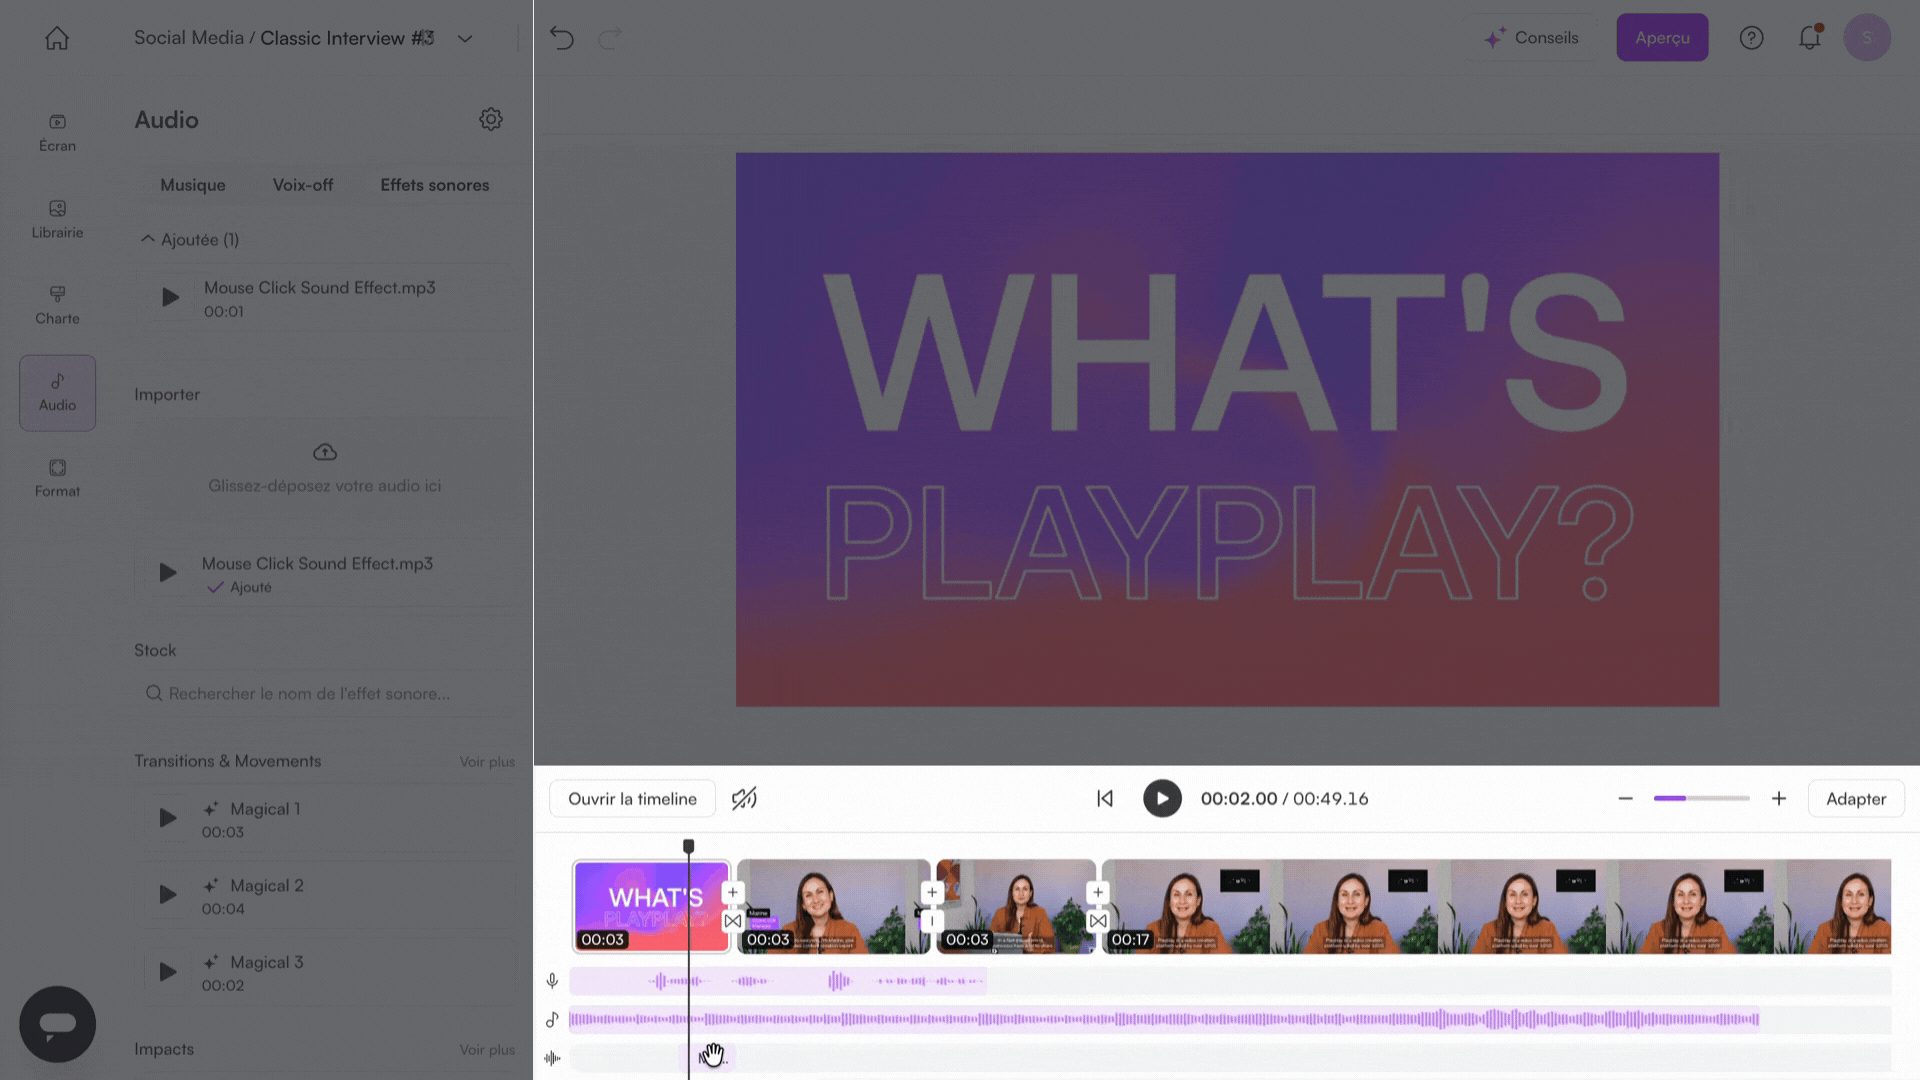Toggle the audio mute icon beside timeline button
Viewport: 1920px width, 1080px height.
pyautogui.click(x=744, y=798)
